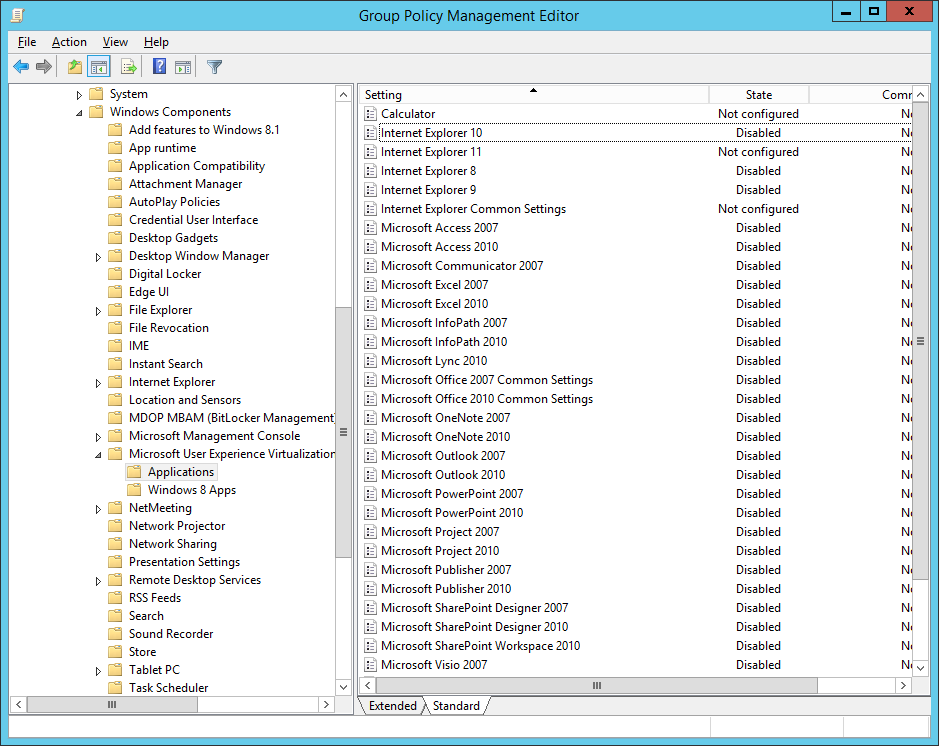Screen dimensions: 939x746
Task: Select Task Scheduler in the tree
Action: [168, 687]
